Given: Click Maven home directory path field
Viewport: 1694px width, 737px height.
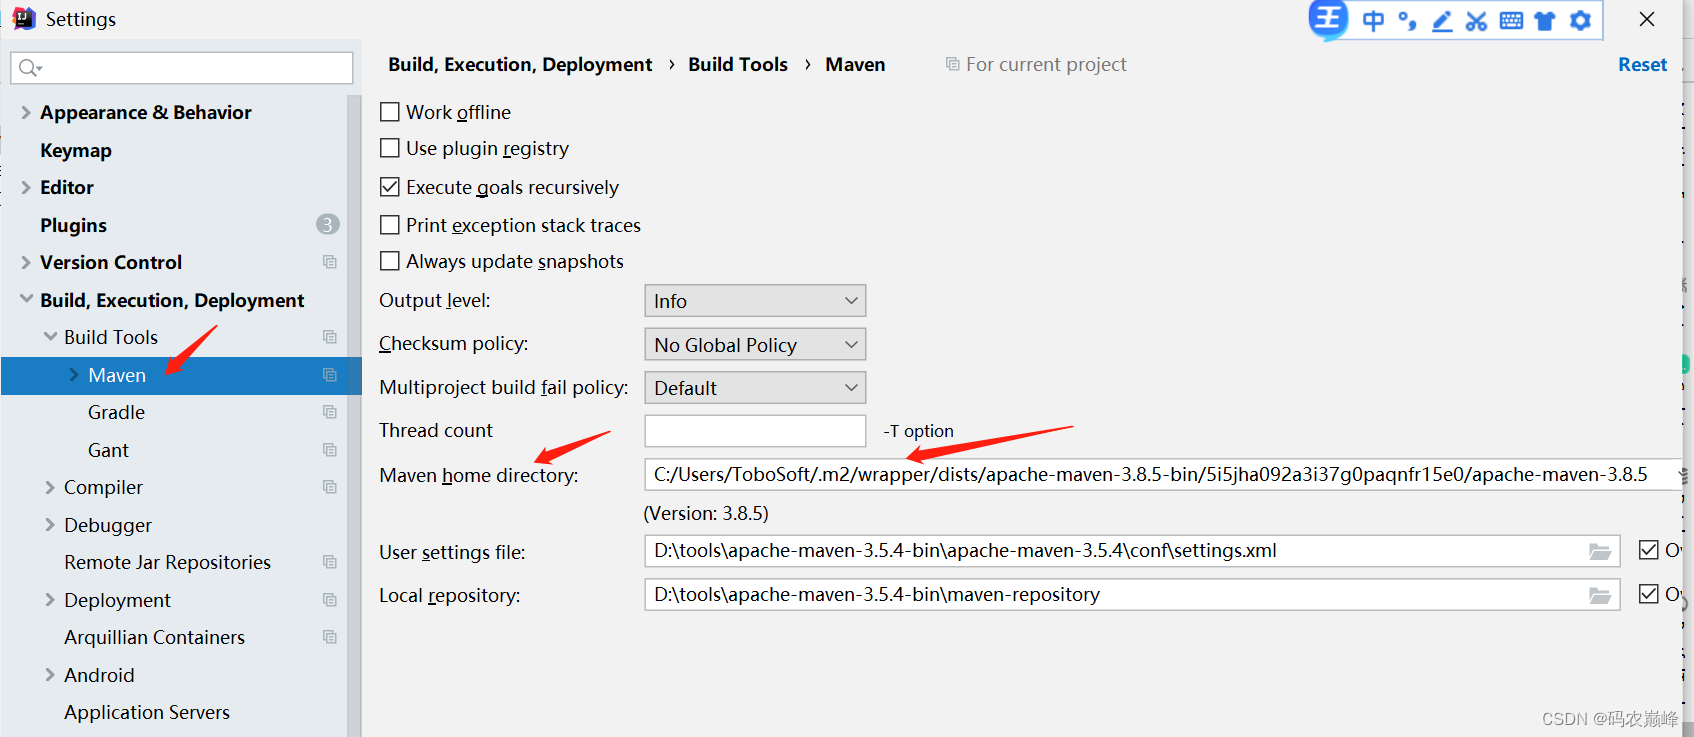Looking at the screenshot, I should pos(1163,474).
